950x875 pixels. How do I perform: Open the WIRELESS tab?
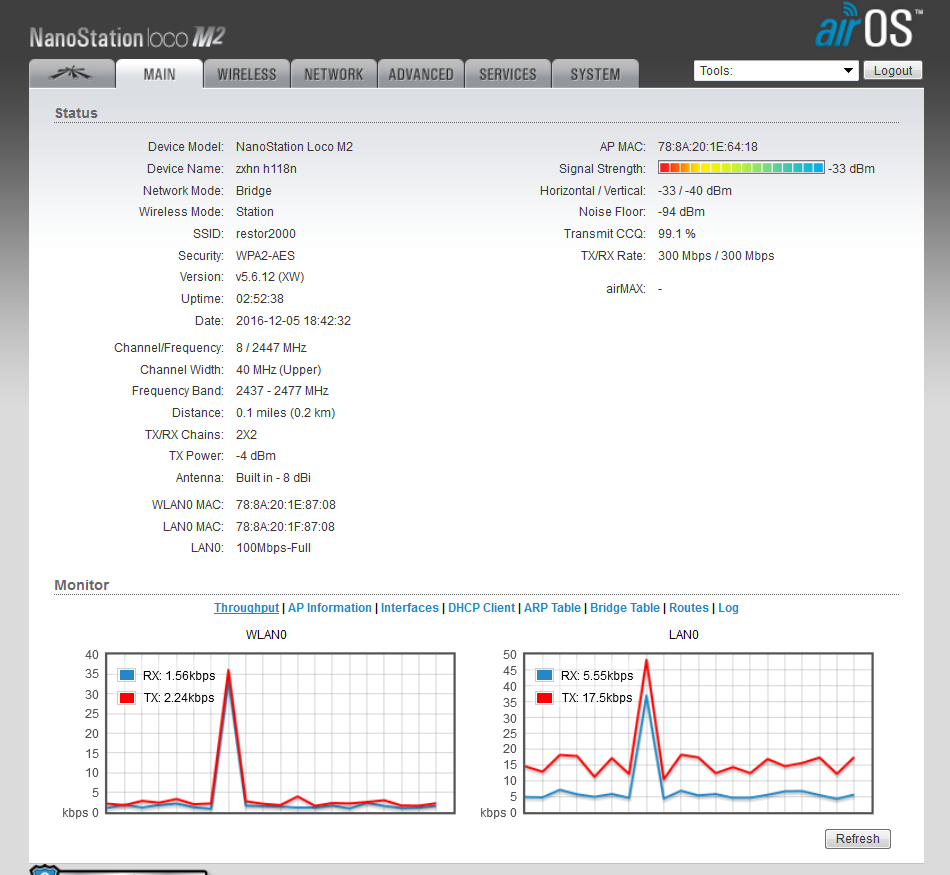[x=247, y=74]
